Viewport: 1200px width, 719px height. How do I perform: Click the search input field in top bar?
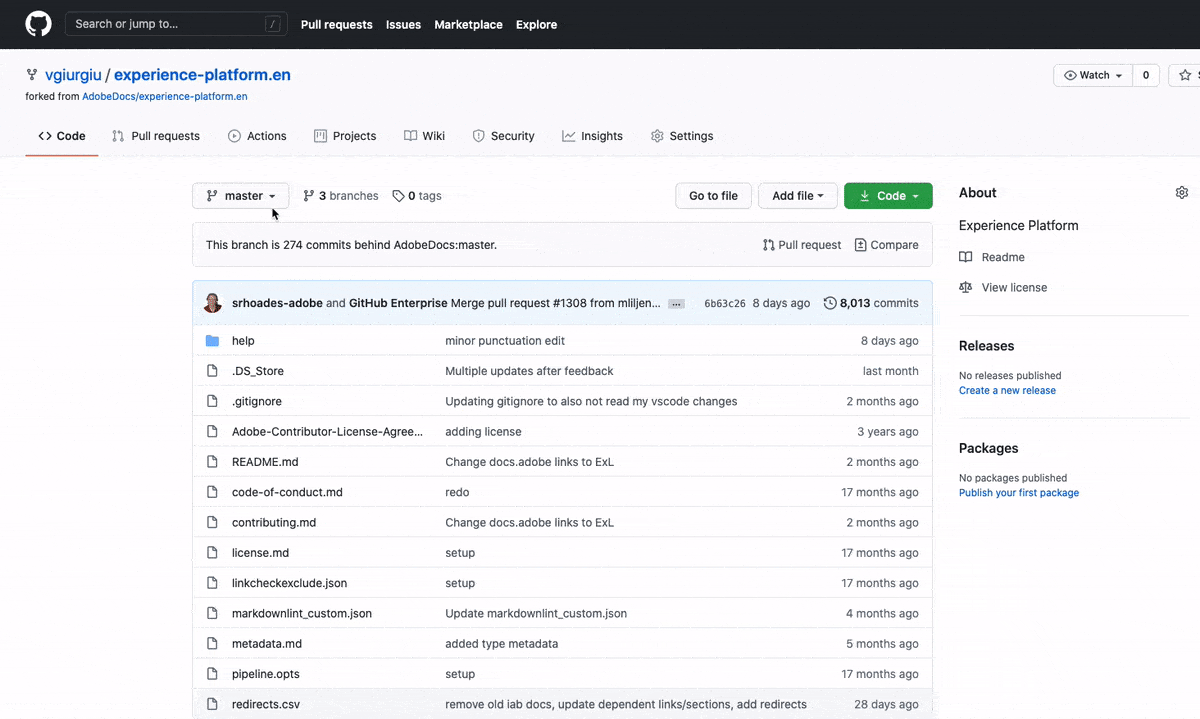(x=176, y=24)
